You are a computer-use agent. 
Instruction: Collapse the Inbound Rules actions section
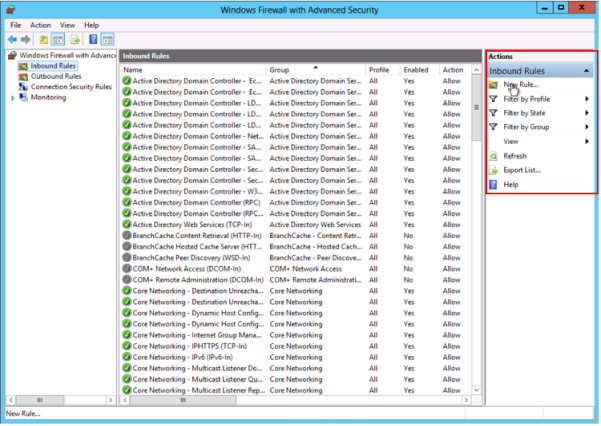click(586, 71)
